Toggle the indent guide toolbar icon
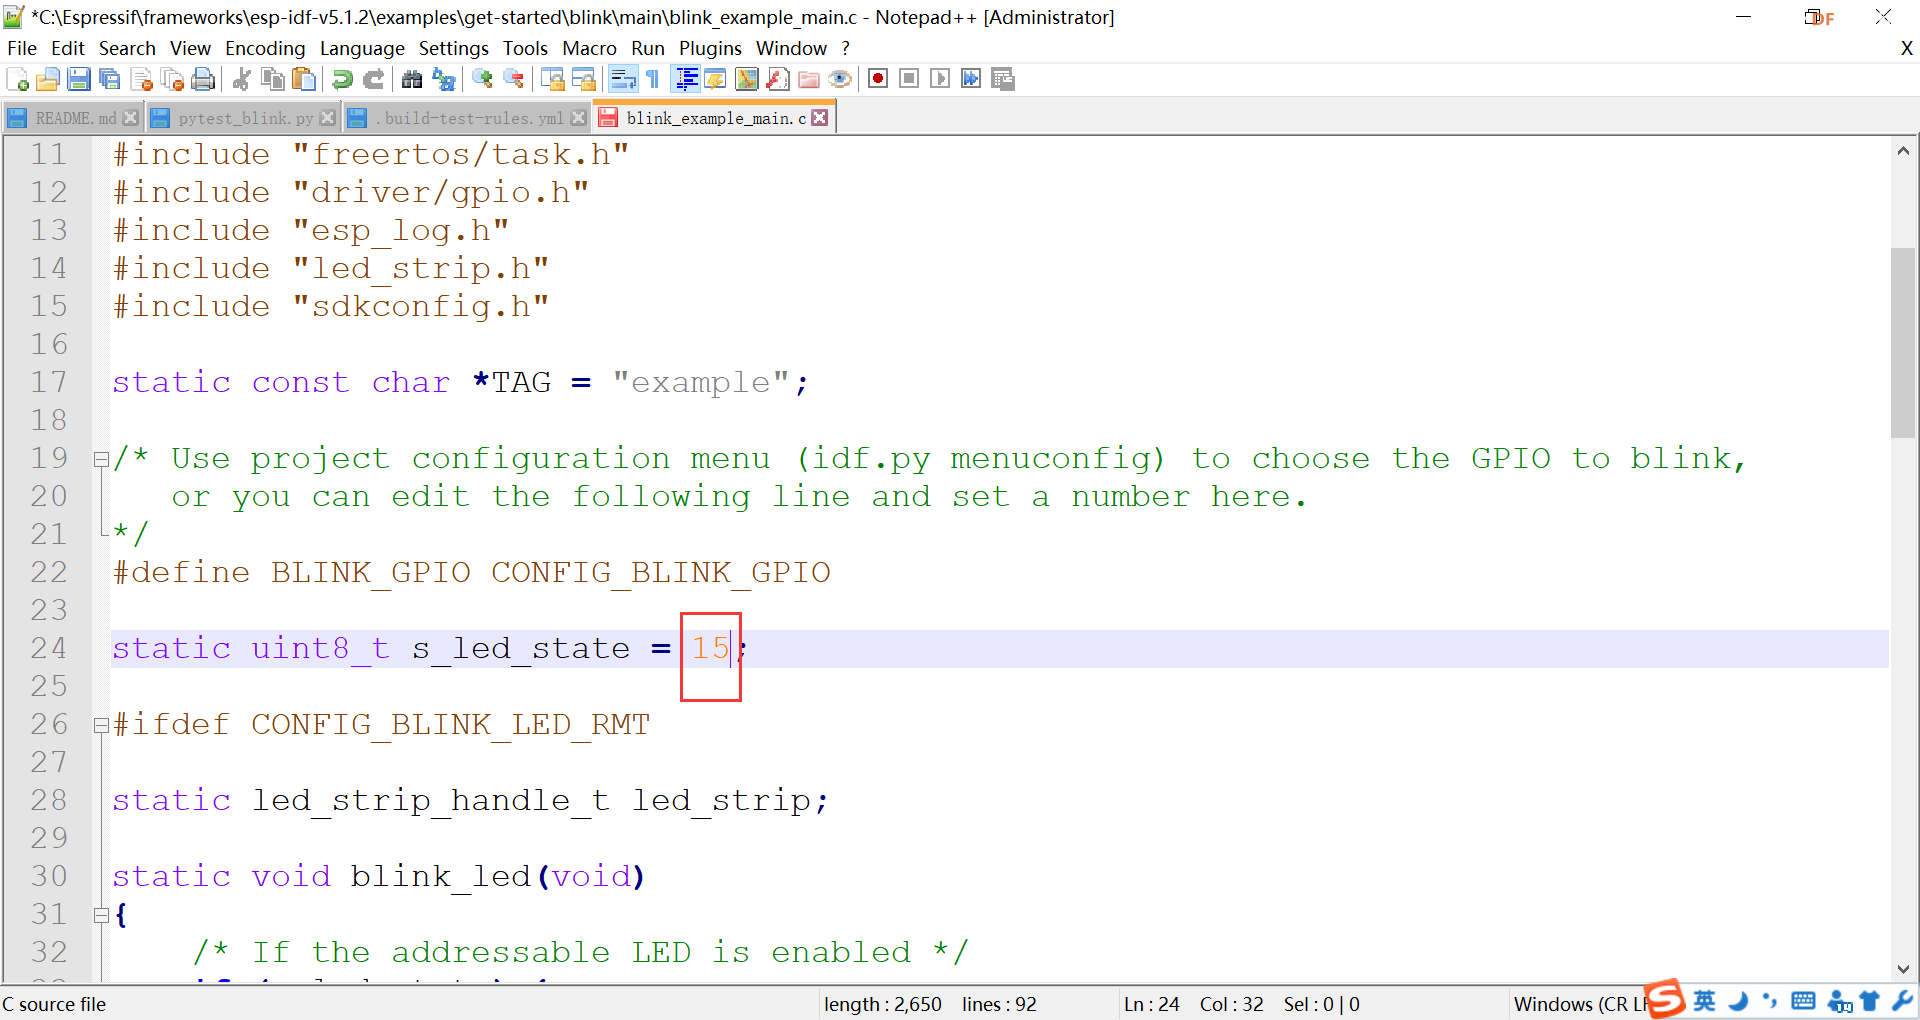1920x1020 pixels. click(686, 79)
